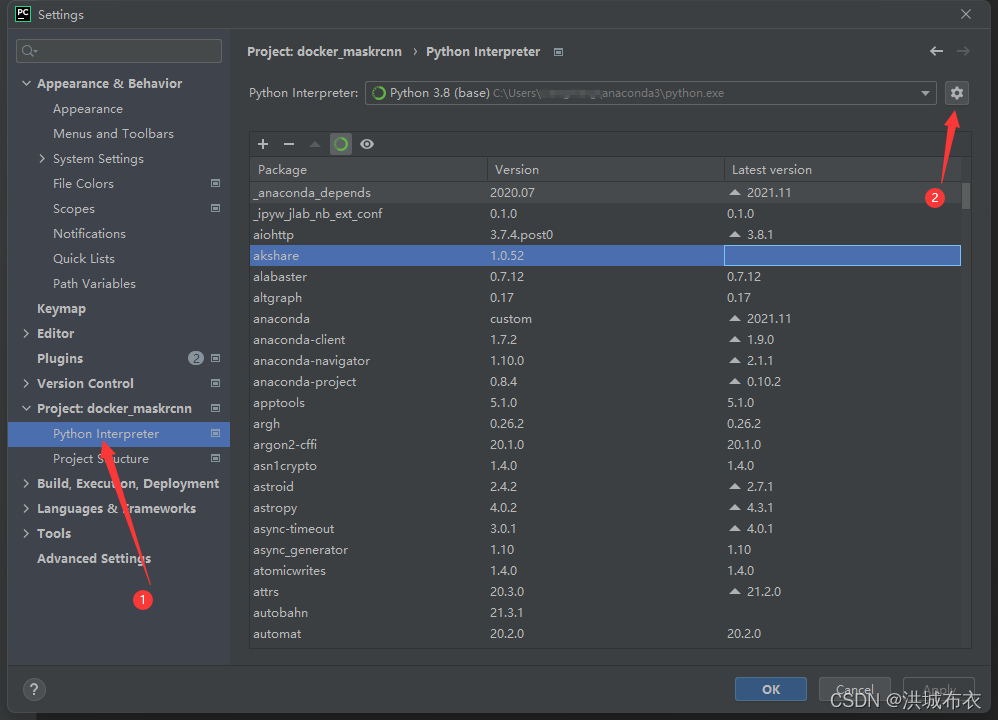Image resolution: width=998 pixels, height=720 pixels.
Task: Toggle the show early releases eye icon
Action: [367, 144]
